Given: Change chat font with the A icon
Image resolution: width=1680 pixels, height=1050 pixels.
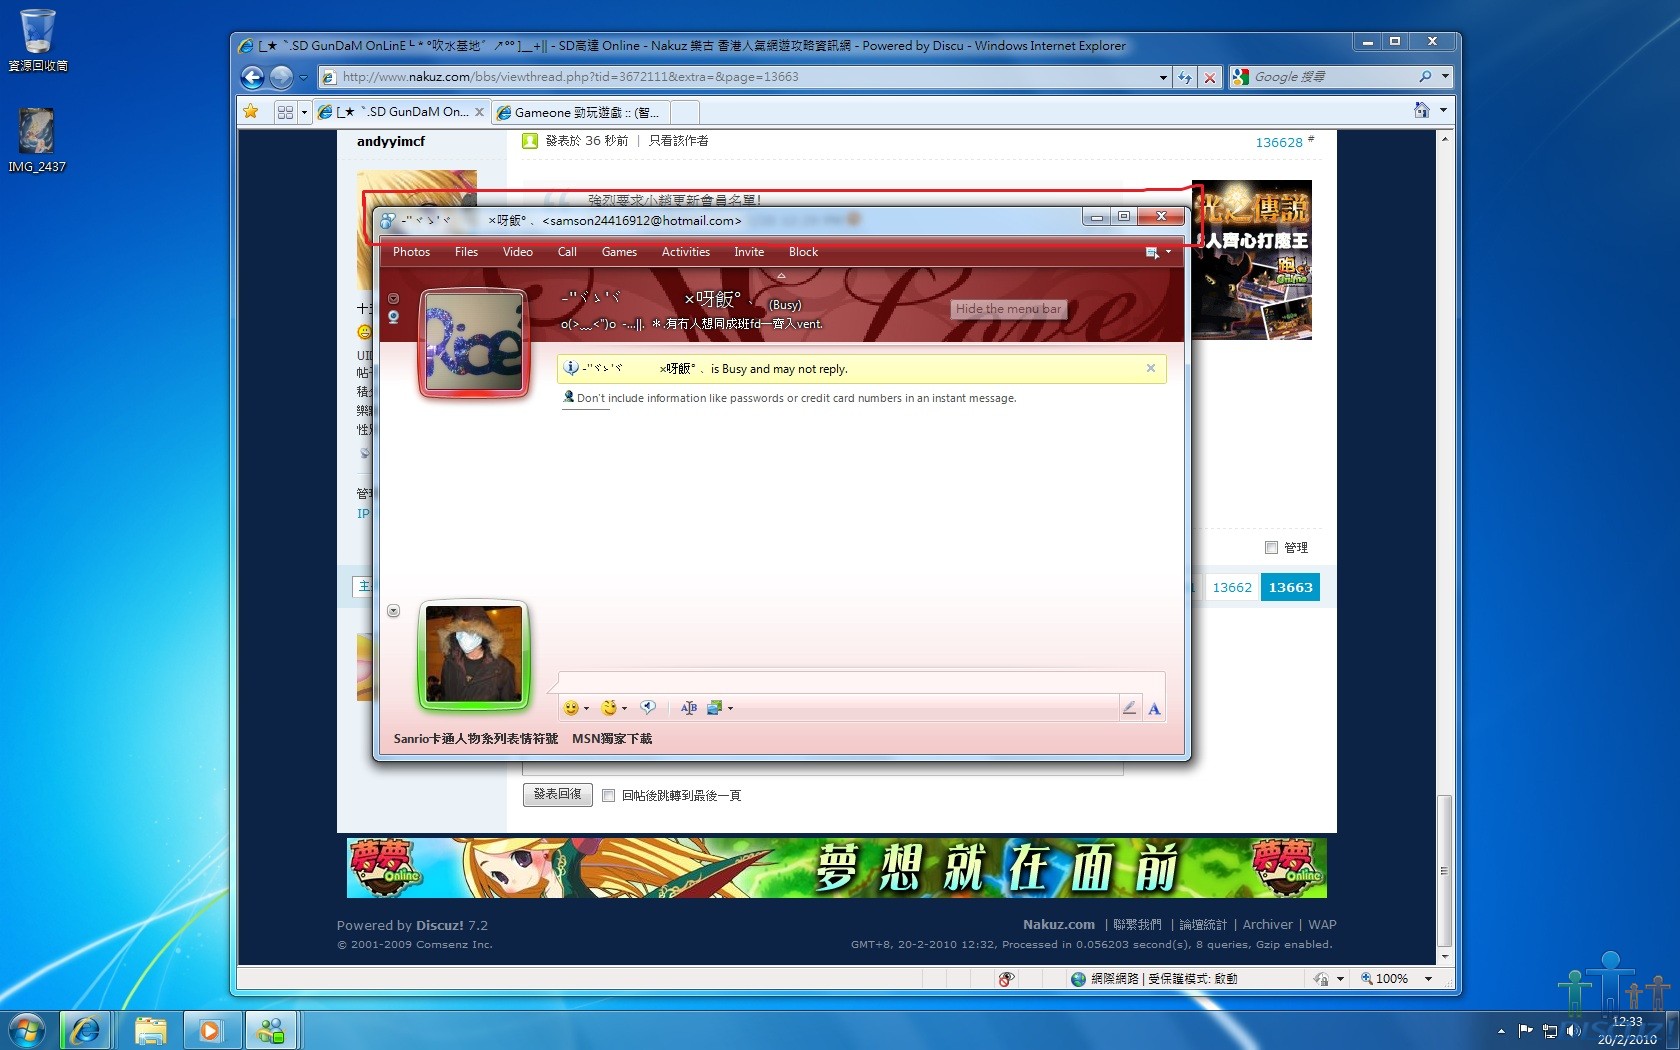Looking at the screenshot, I should 1154,708.
